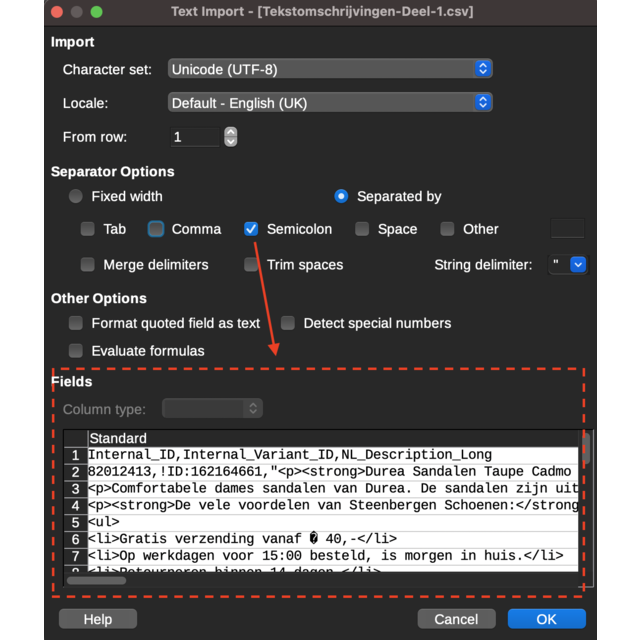The width and height of the screenshot is (640, 640).
Task: Confirm import with the OK button
Action: point(546,619)
